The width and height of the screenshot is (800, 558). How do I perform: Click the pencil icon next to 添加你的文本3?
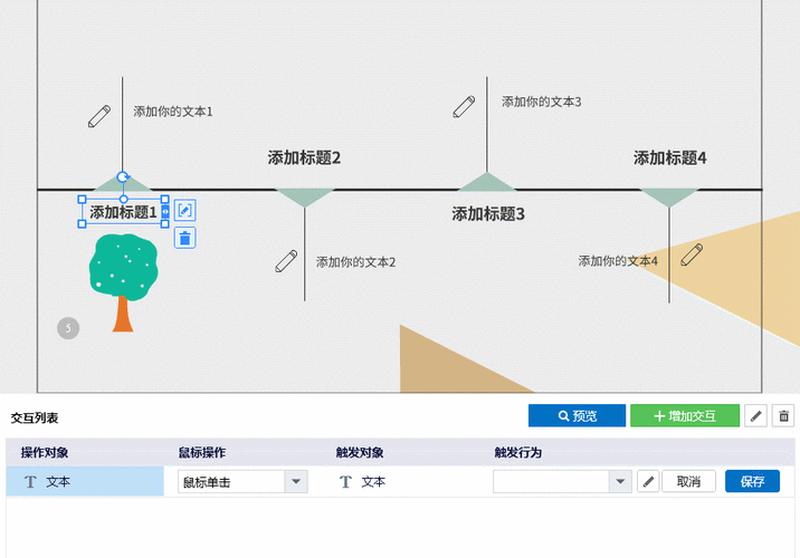click(464, 107)
